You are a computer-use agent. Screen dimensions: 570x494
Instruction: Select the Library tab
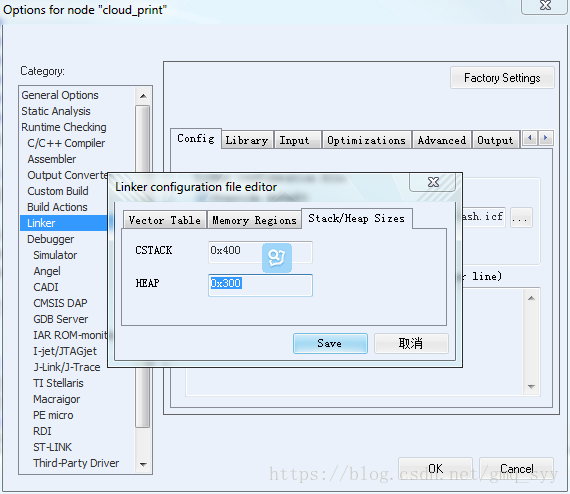pyautogui.click(x=247, y=140)
